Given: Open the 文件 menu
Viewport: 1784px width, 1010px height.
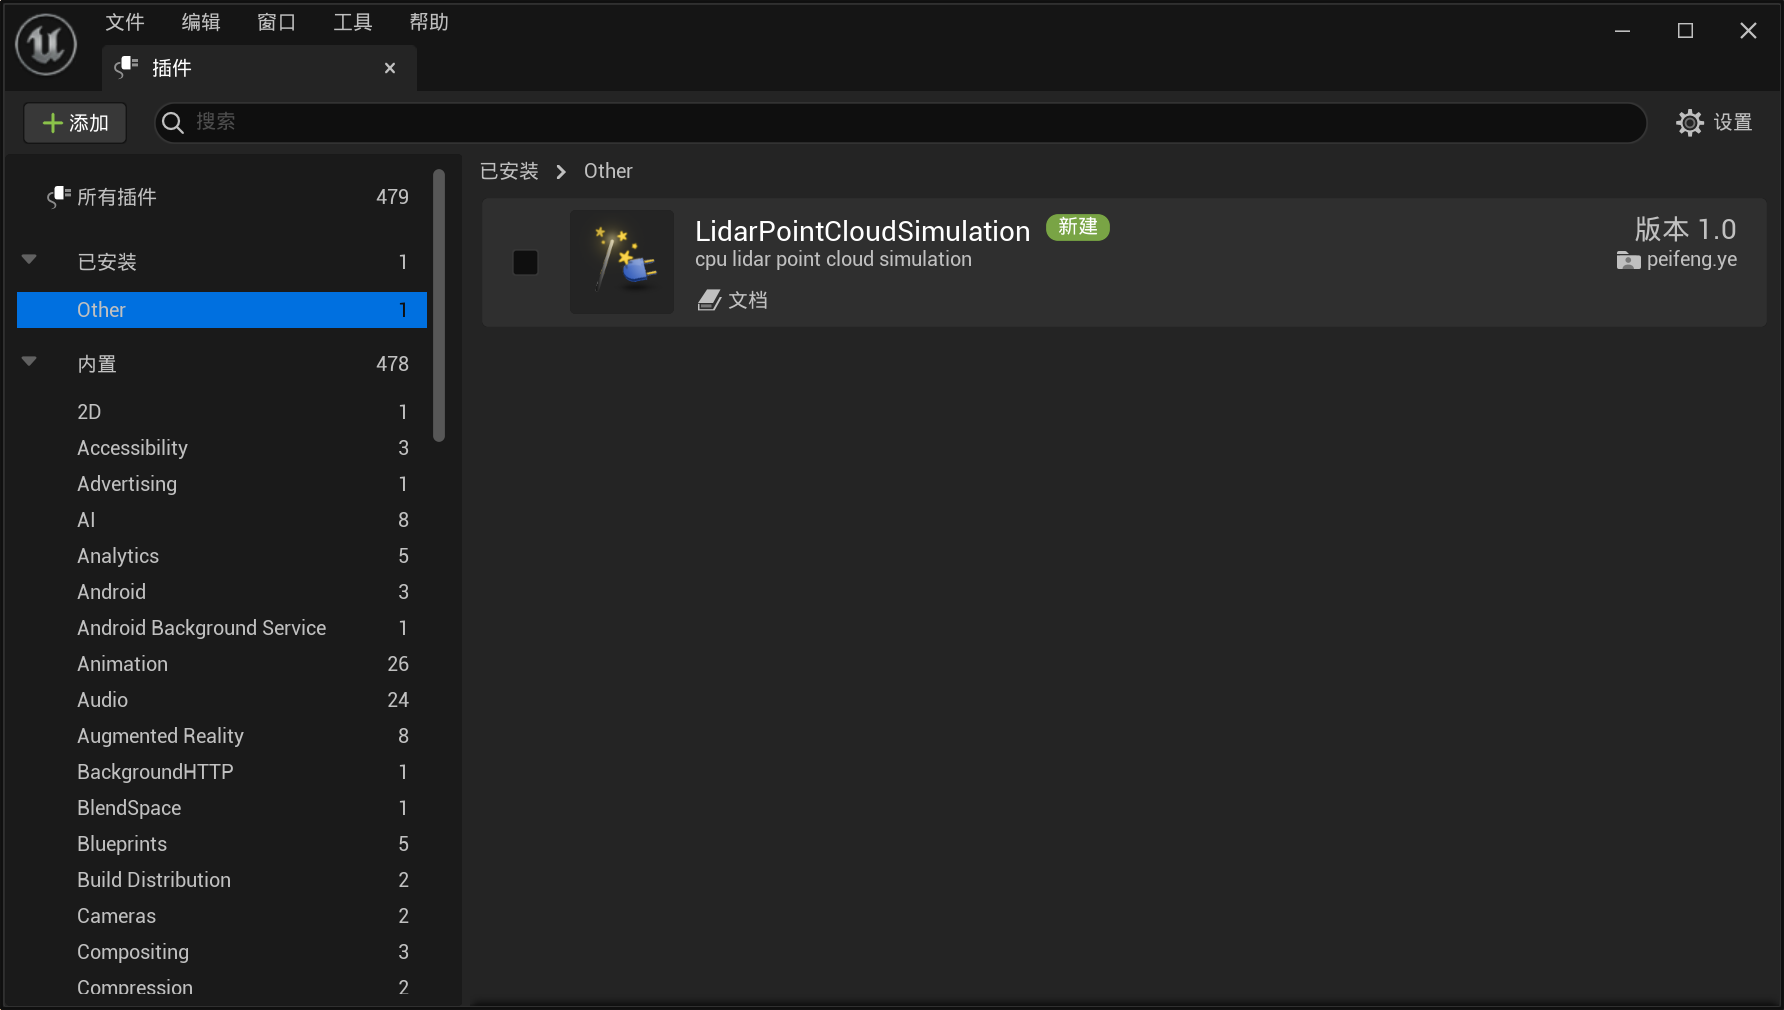Looking at the screenshot, I should (x=125, y=22).
